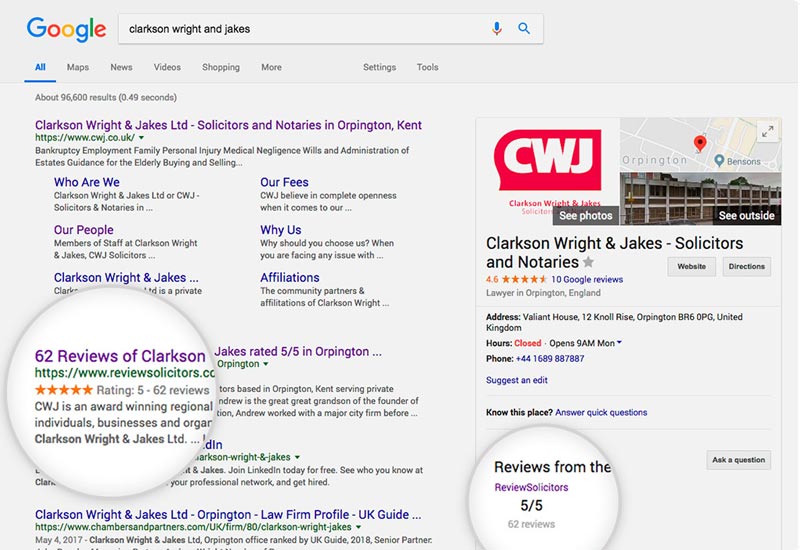Image resolution: width=800 pixels, height=550 pixels.
Task: Click the magnifying glass search icon
Action: click(x=524, y=29)
